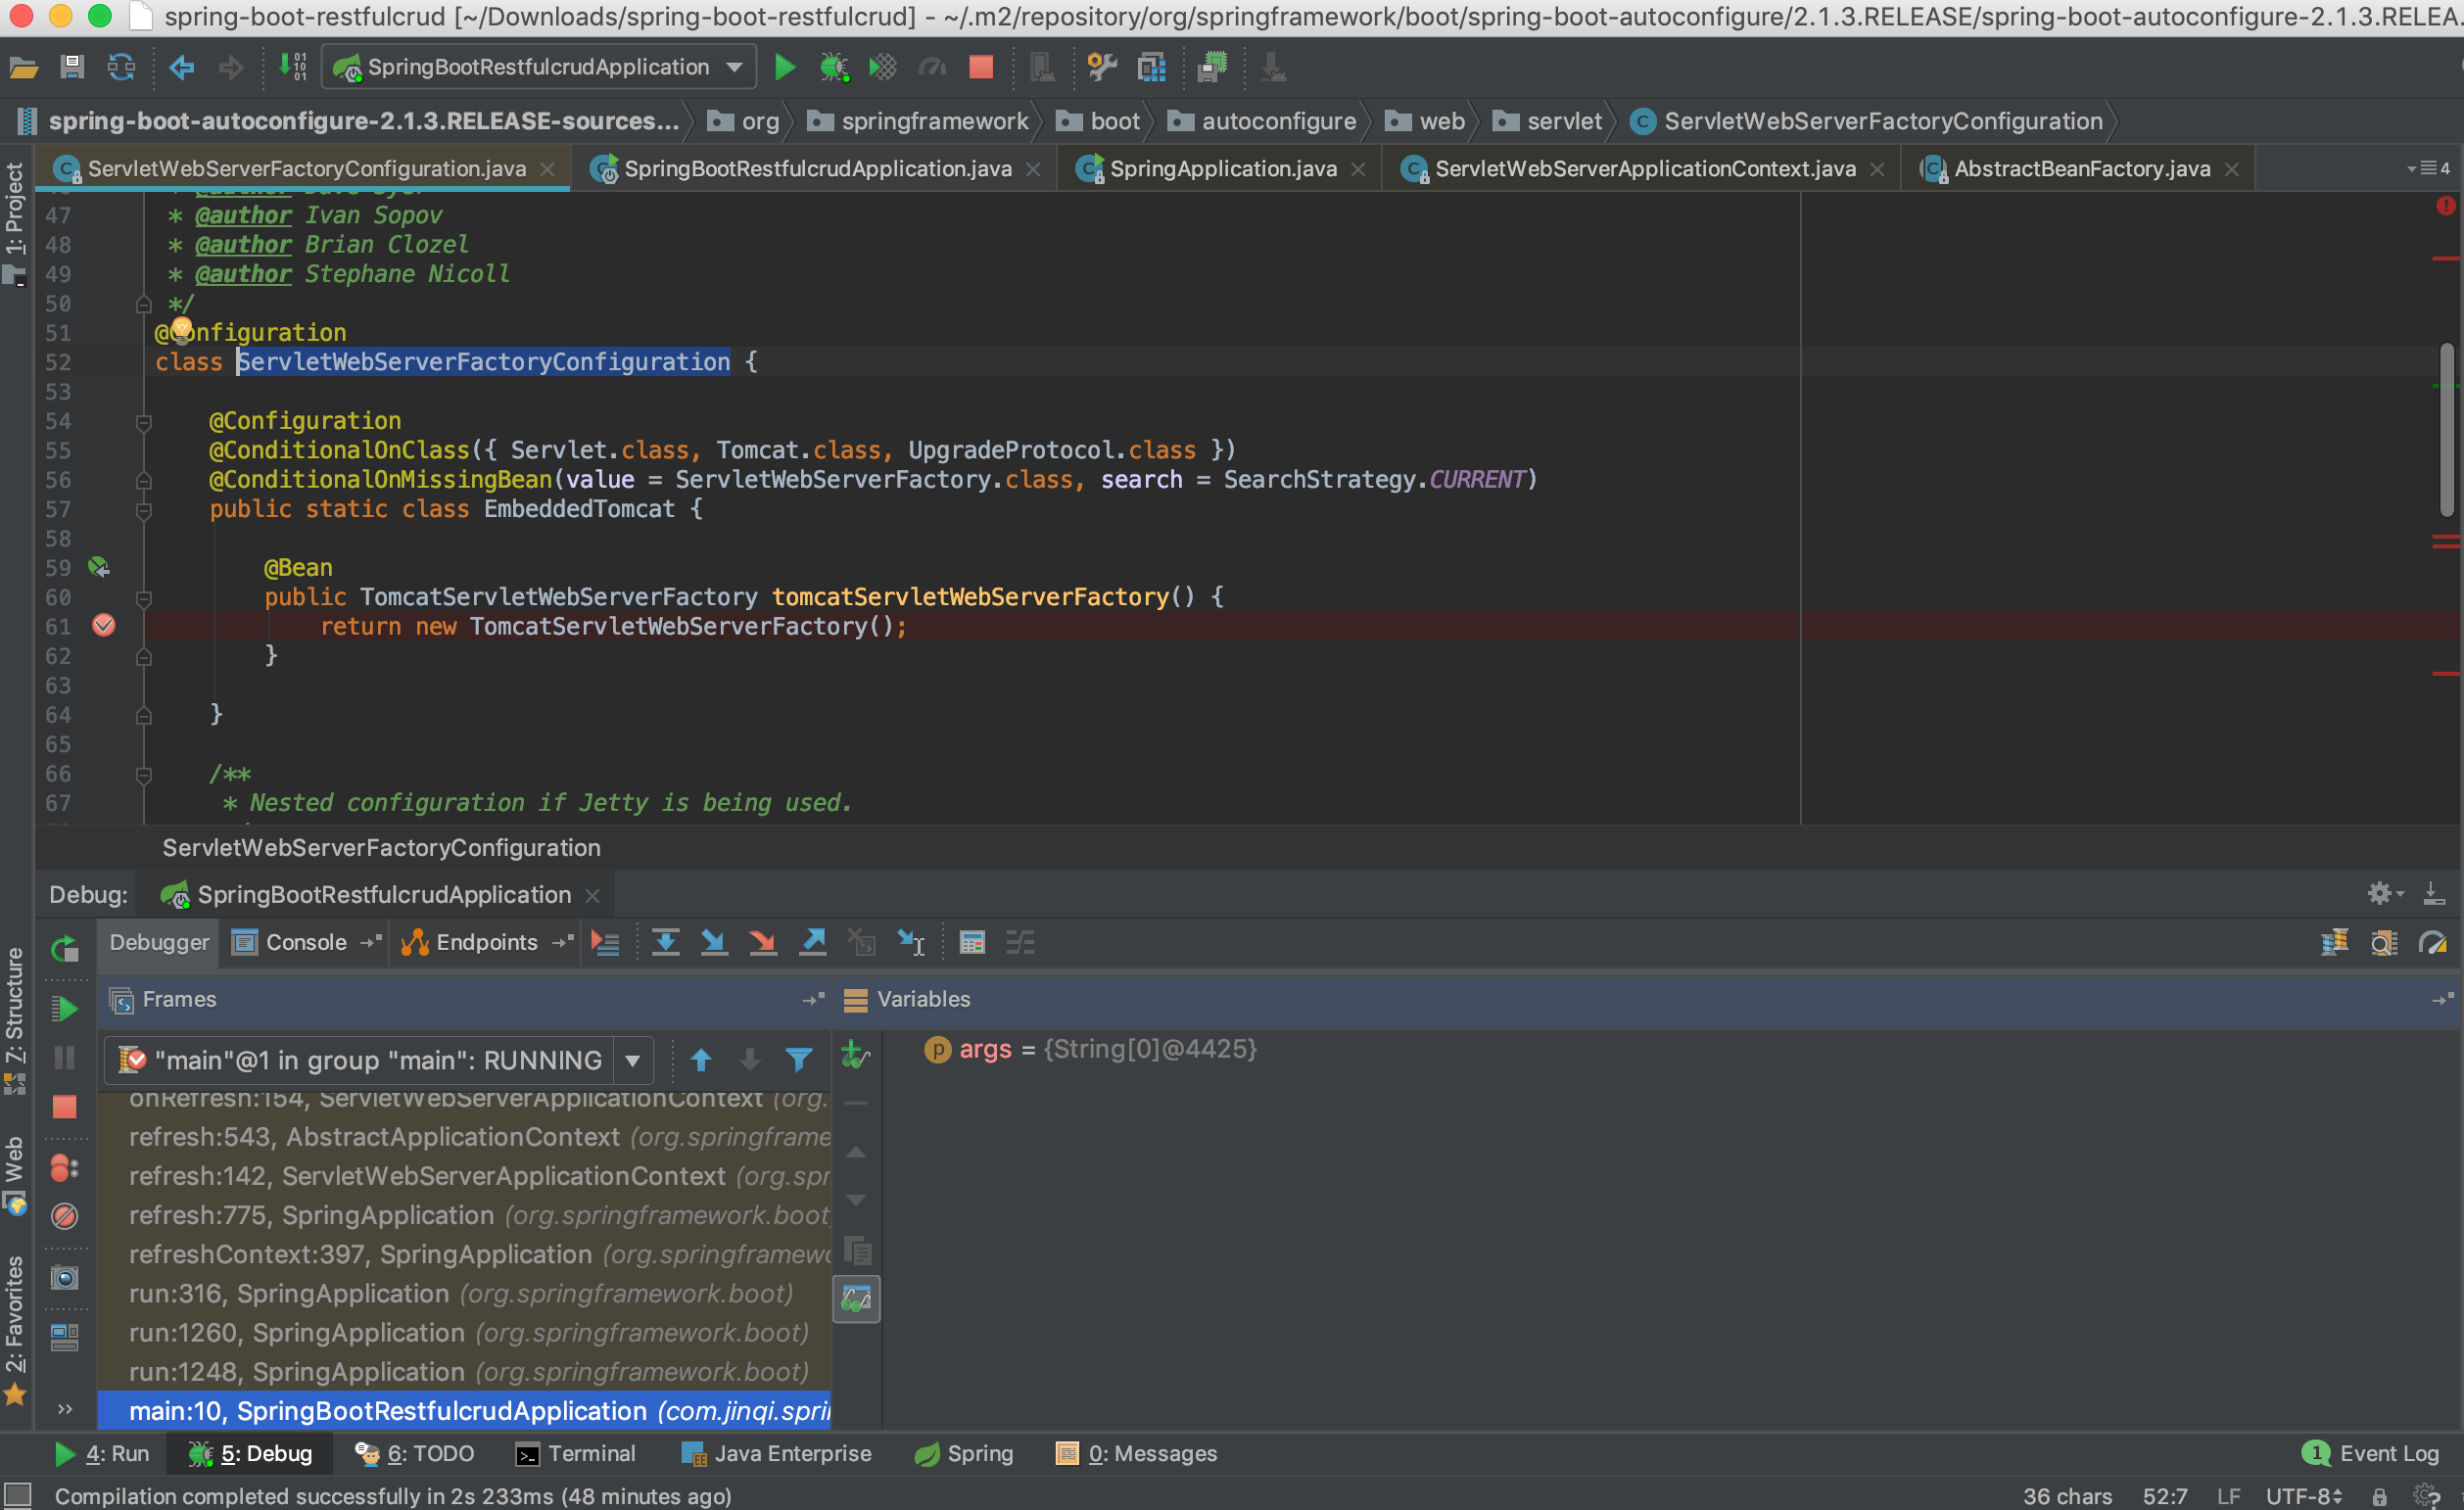
Task: Rerun the debug session with the green rerun icon
Action: tap(65, 948)
